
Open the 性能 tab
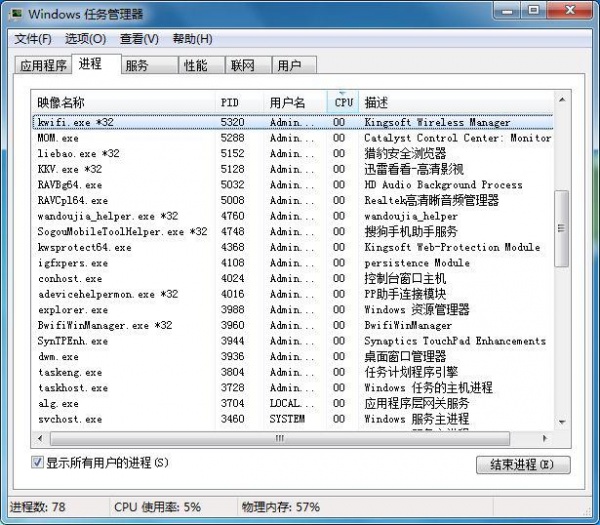click(202, 65)
